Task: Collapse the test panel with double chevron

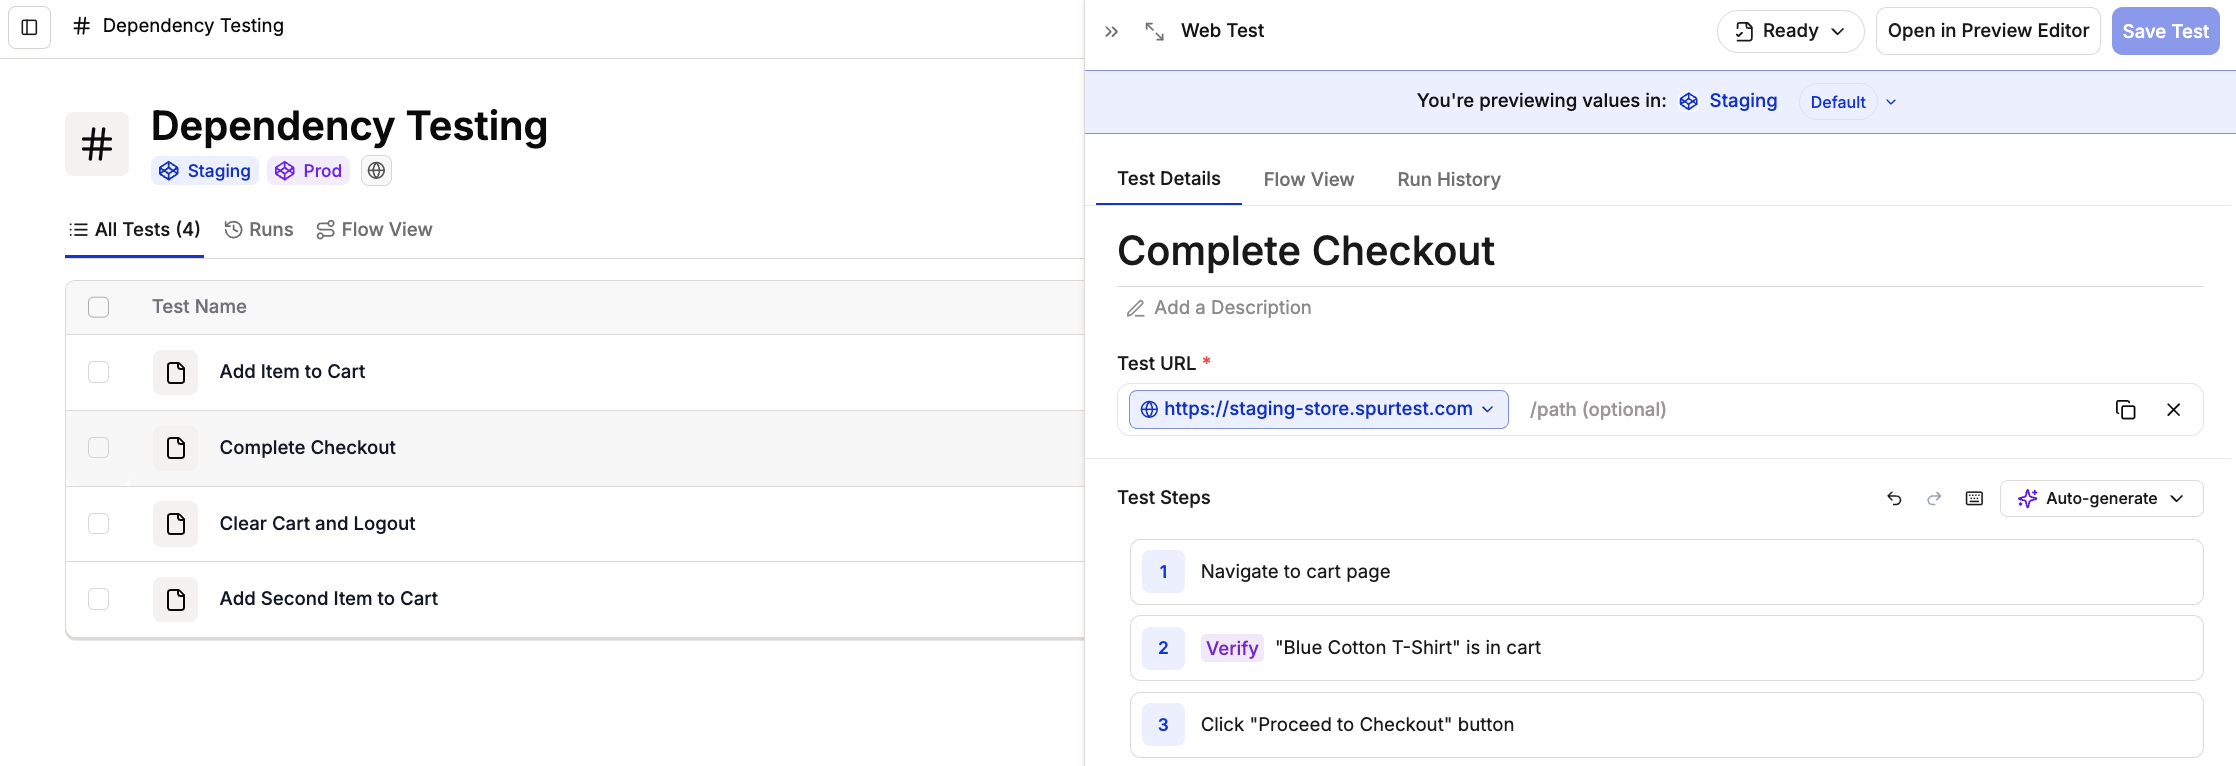Action: [x=1111, y=31]
